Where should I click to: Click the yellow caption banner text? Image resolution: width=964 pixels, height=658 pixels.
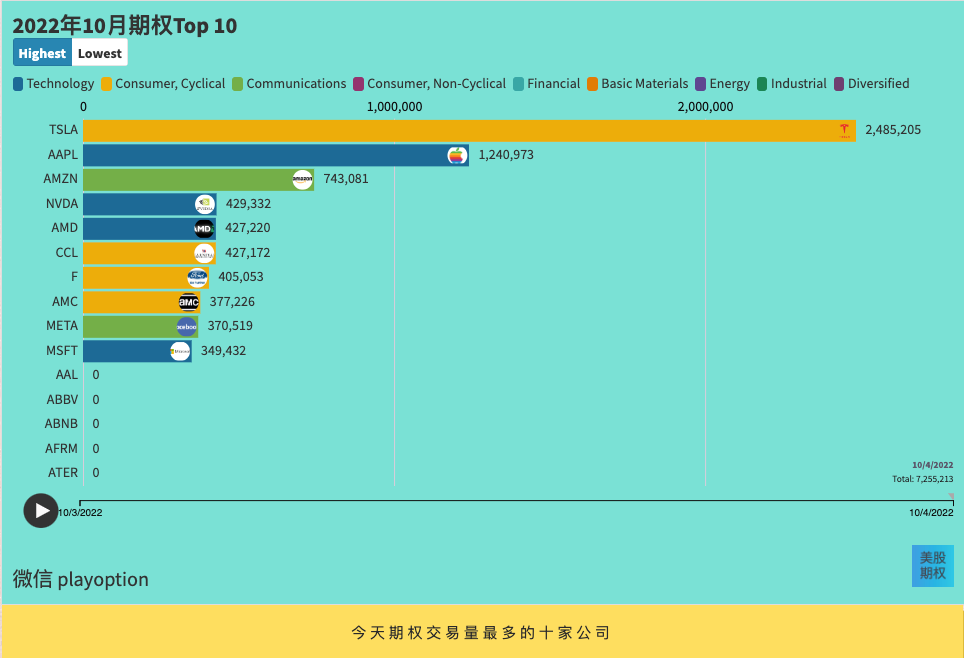(480, 633)
